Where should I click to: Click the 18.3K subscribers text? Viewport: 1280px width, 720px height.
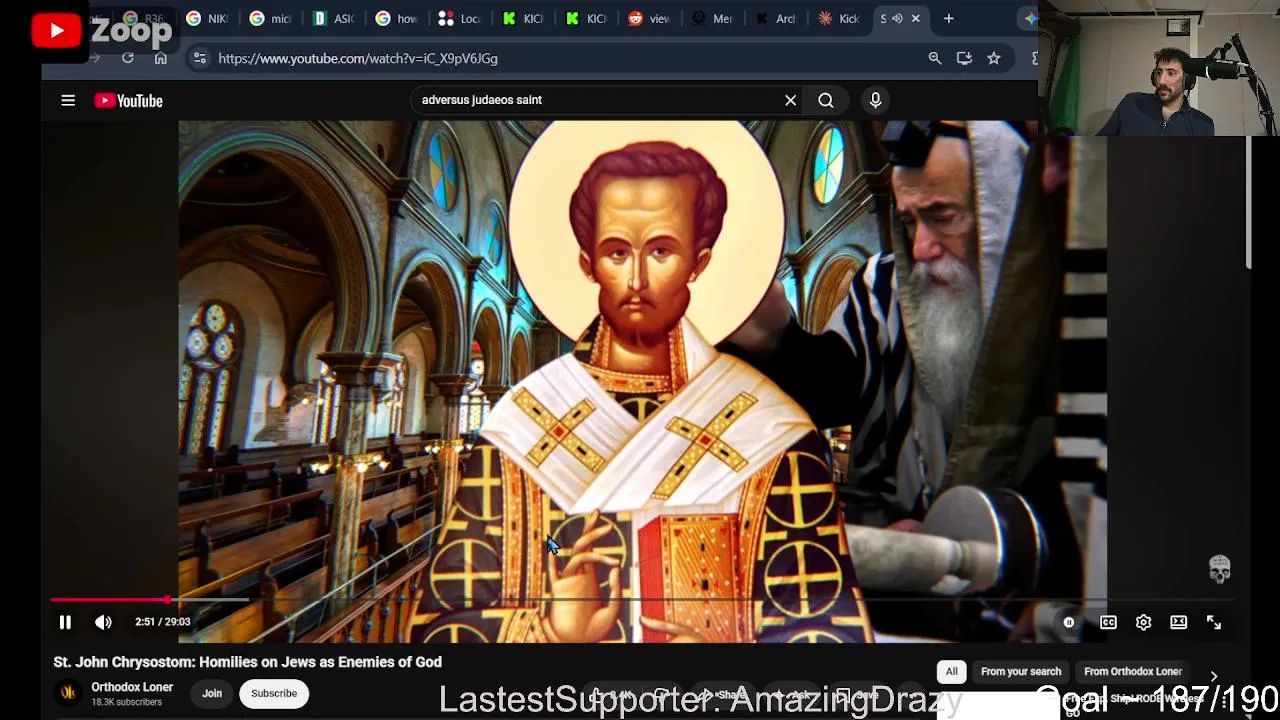(x=127, y=702)
